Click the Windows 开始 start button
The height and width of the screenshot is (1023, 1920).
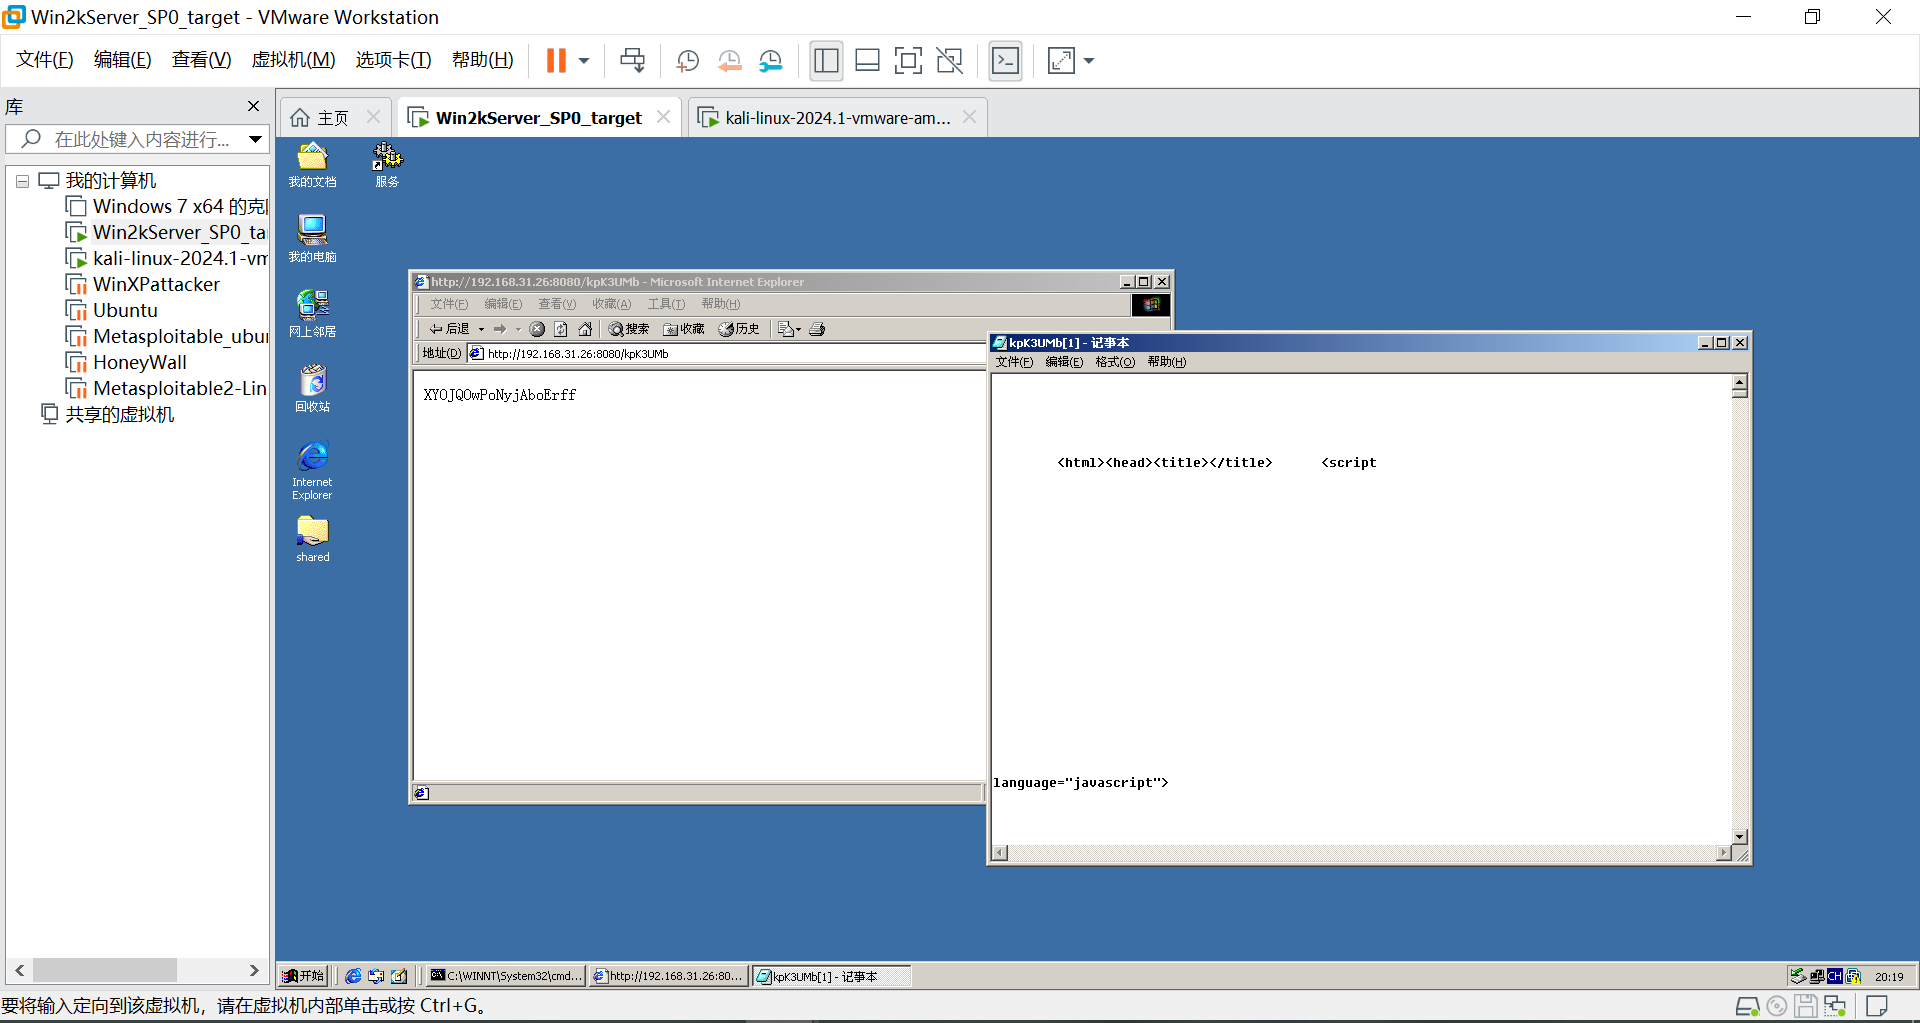tap(304, 976)
